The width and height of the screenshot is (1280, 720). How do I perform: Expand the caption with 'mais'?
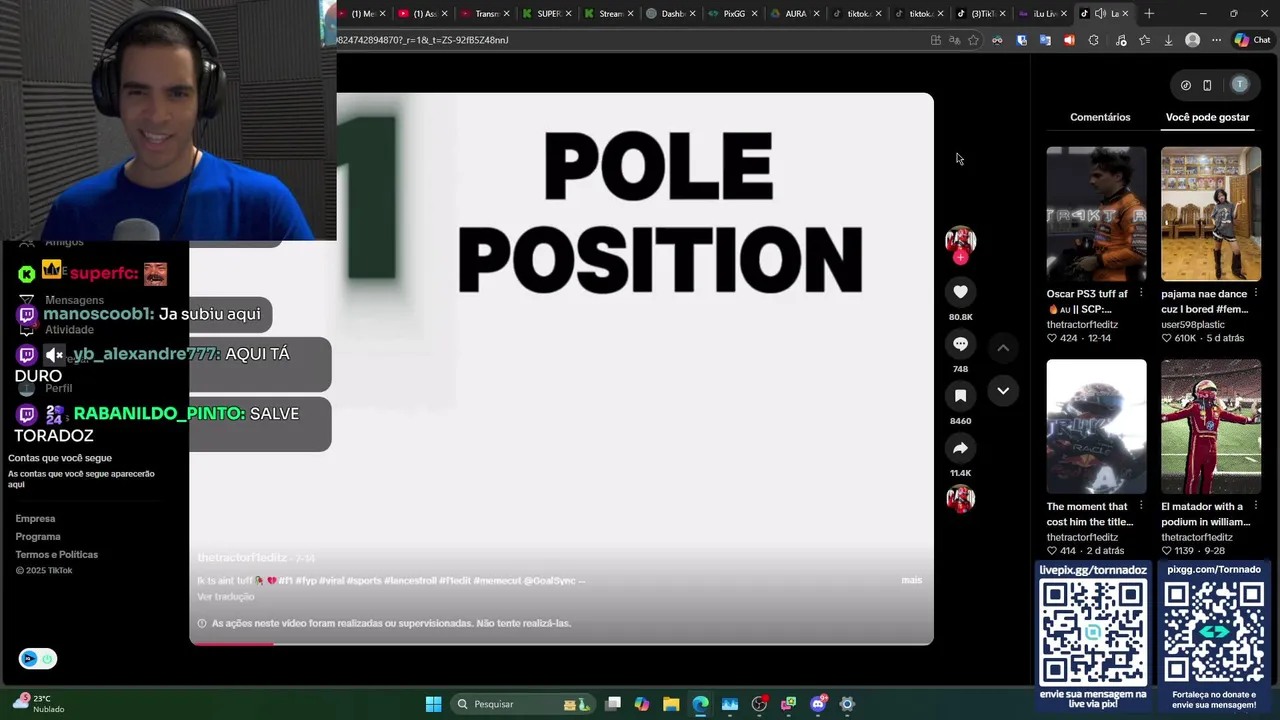click(x=911, y=580)
